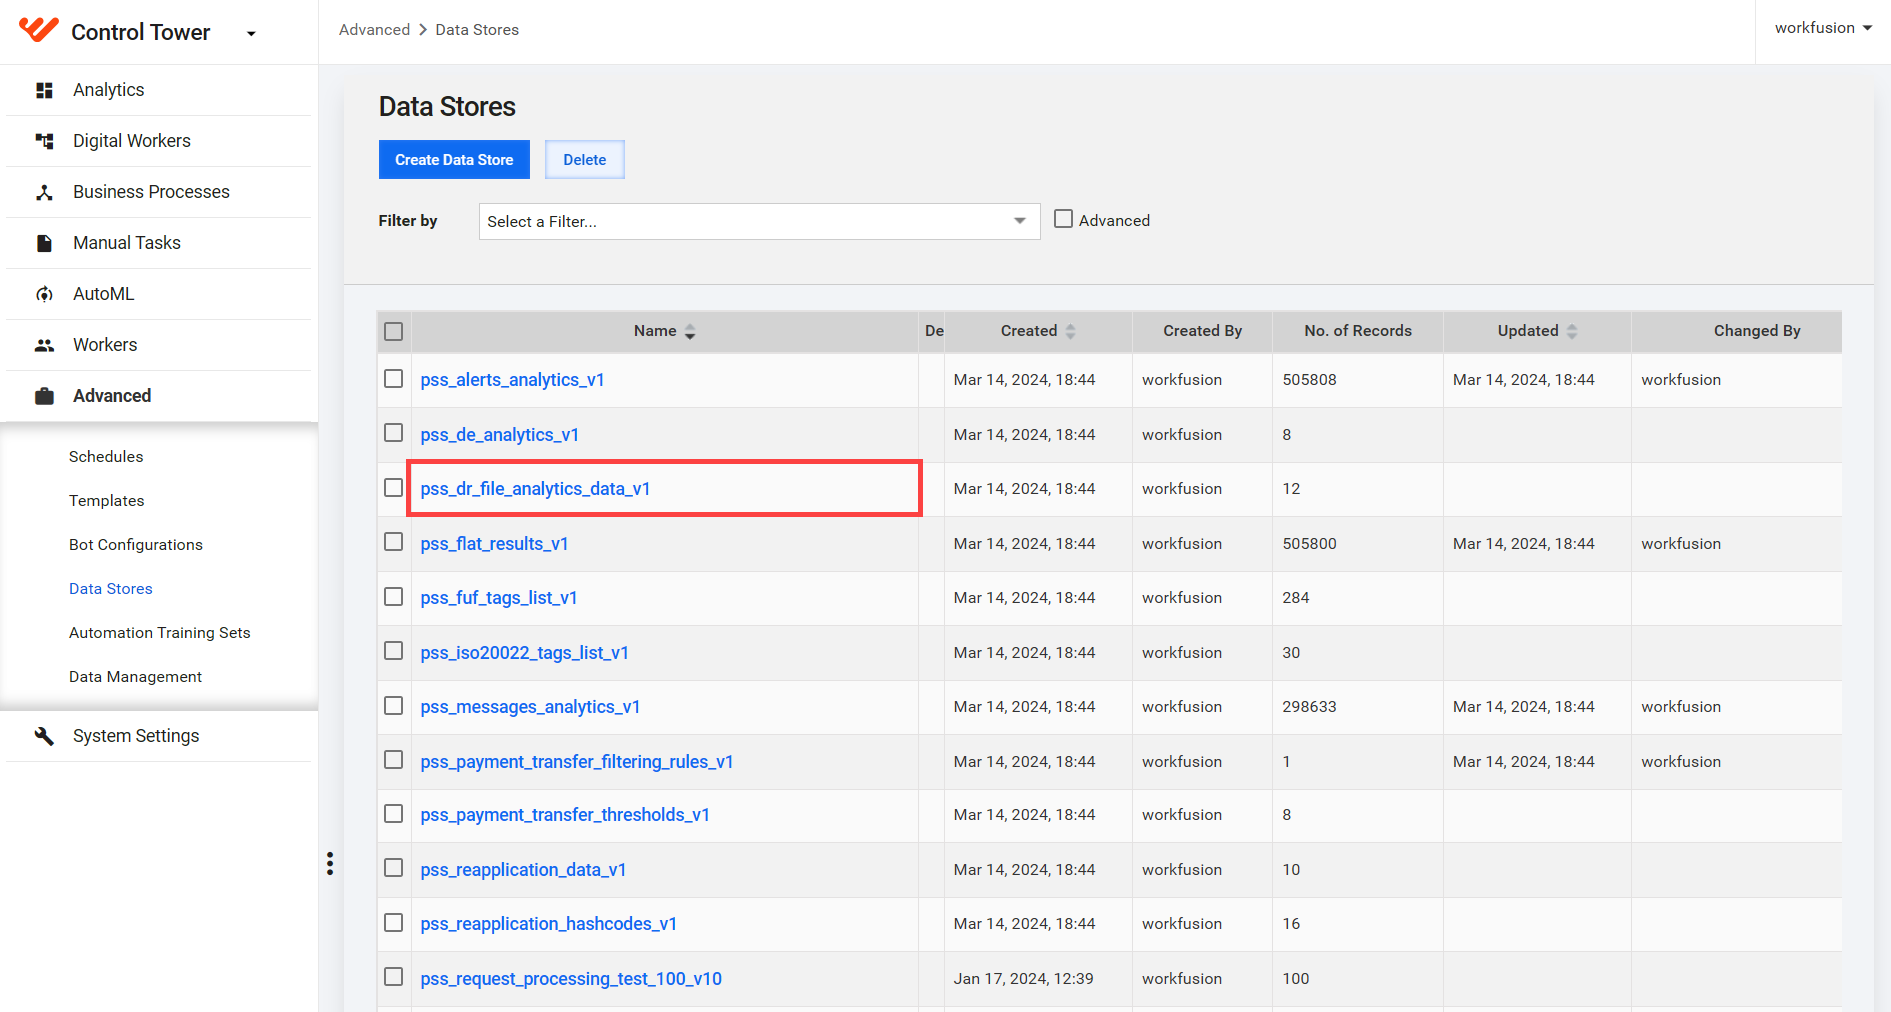Check the pss_payment_transfer_filtering_rules_v1 row checkbox
1891x1012 pixels.
pos(394,760)
